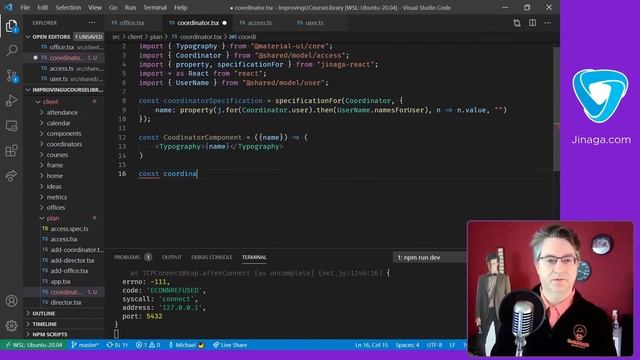Open errors and warnings status counter

pyautogui.click(x=148, y=345)
